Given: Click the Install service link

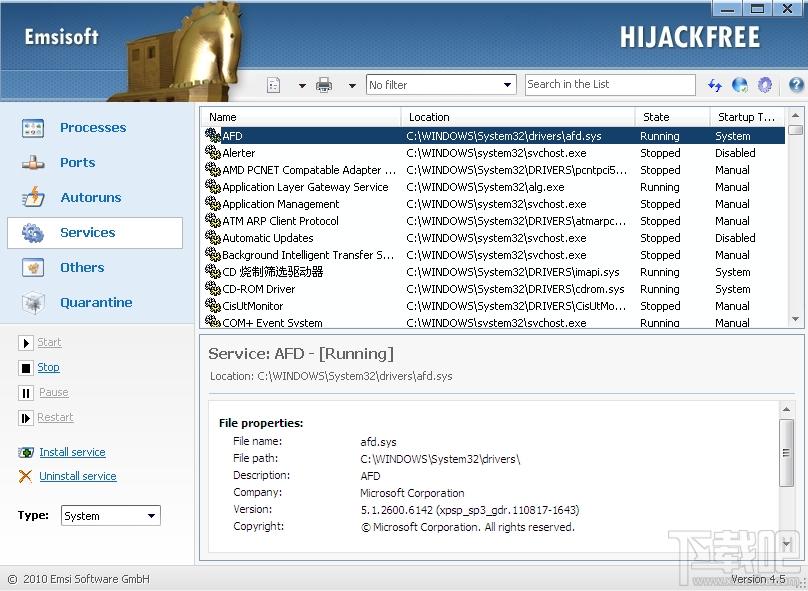Looking at the screenshot, I should click(x=72, y=452).
